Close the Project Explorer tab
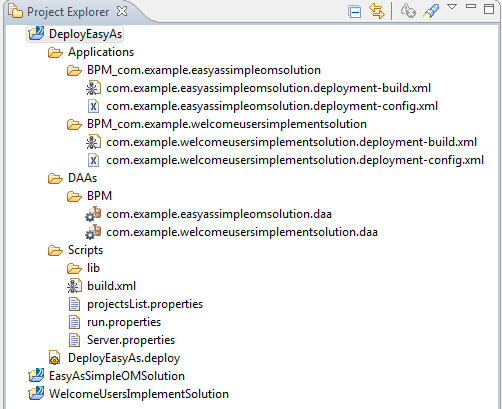The width and height of the screenshot is (502, 409). (122, 12)
